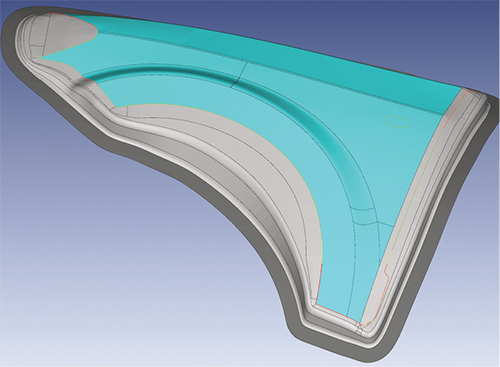
Task: Select the small oval slot outline on cyan surface
Action: 397,121
